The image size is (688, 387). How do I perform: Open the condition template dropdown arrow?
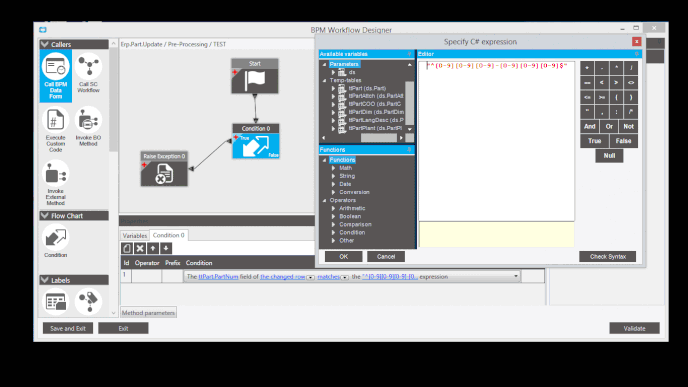[516, 276]
